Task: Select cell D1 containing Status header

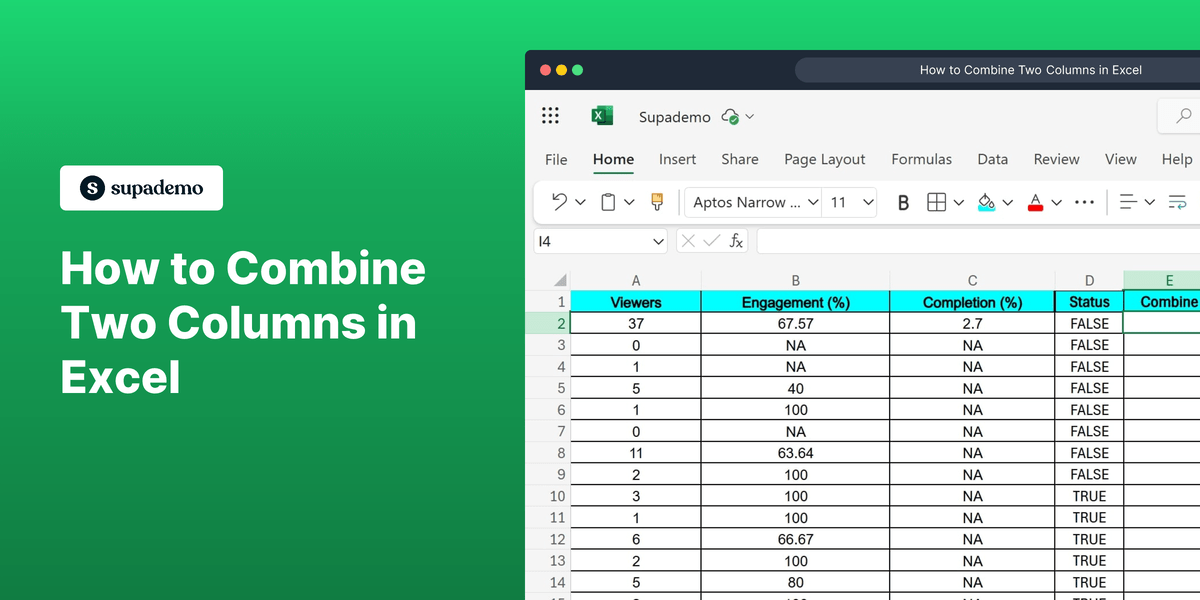Action: (x=1088, y=301)
